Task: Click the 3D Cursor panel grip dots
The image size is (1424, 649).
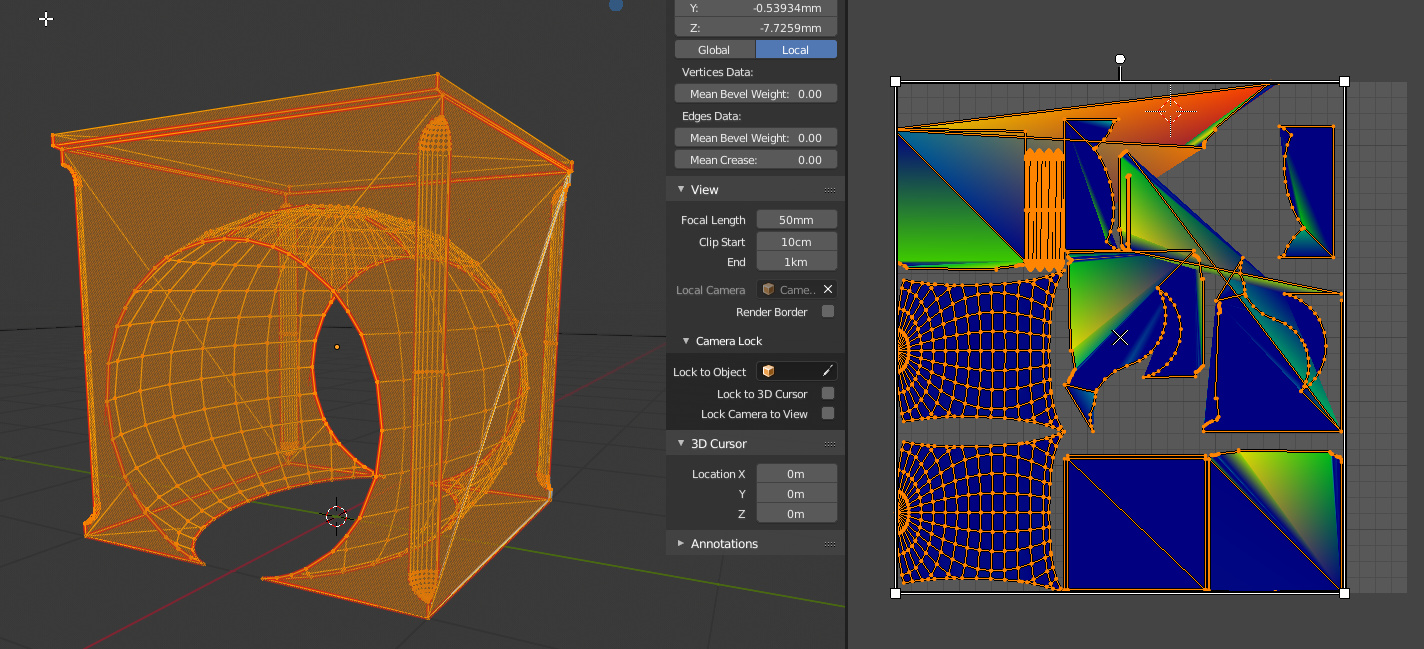Action: pyautogui.click(x=829, y=443)
